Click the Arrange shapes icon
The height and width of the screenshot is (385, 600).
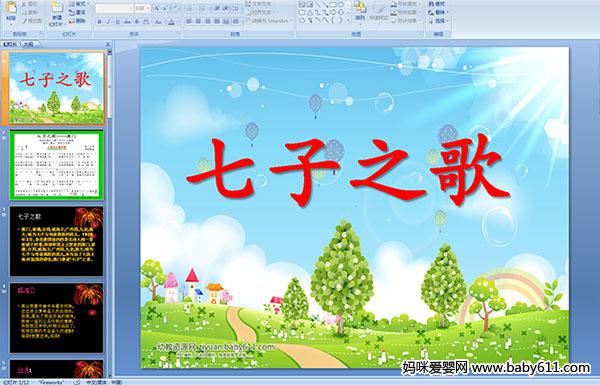[360, 12]
